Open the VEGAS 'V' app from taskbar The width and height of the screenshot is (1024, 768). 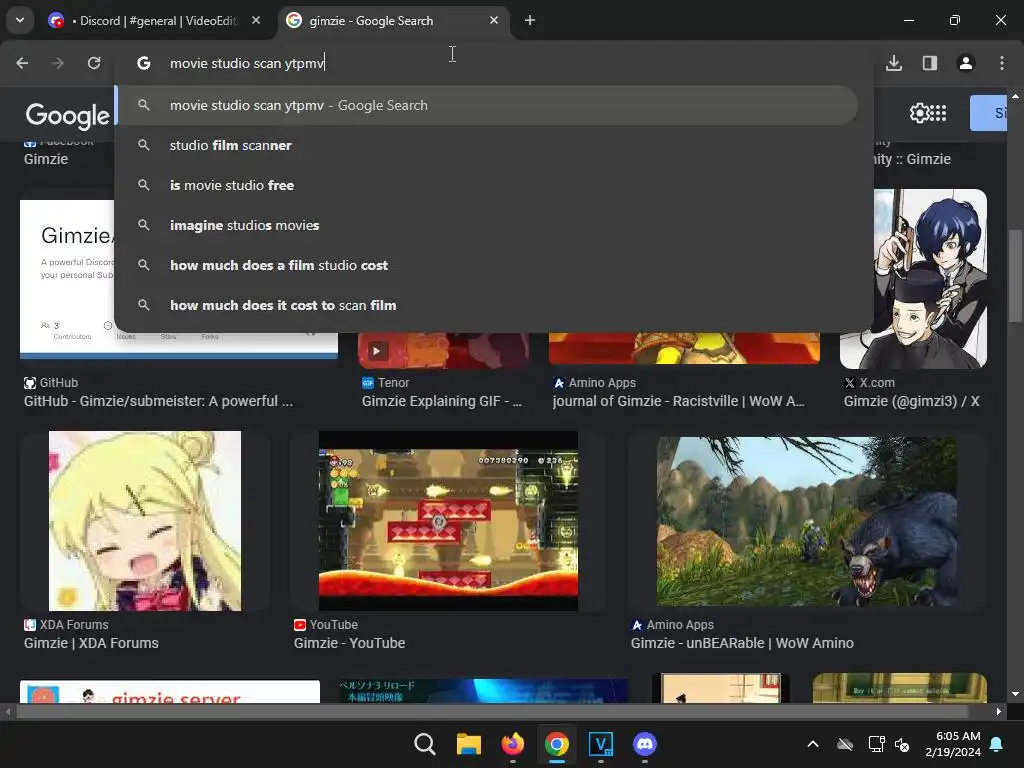point(601,744)
